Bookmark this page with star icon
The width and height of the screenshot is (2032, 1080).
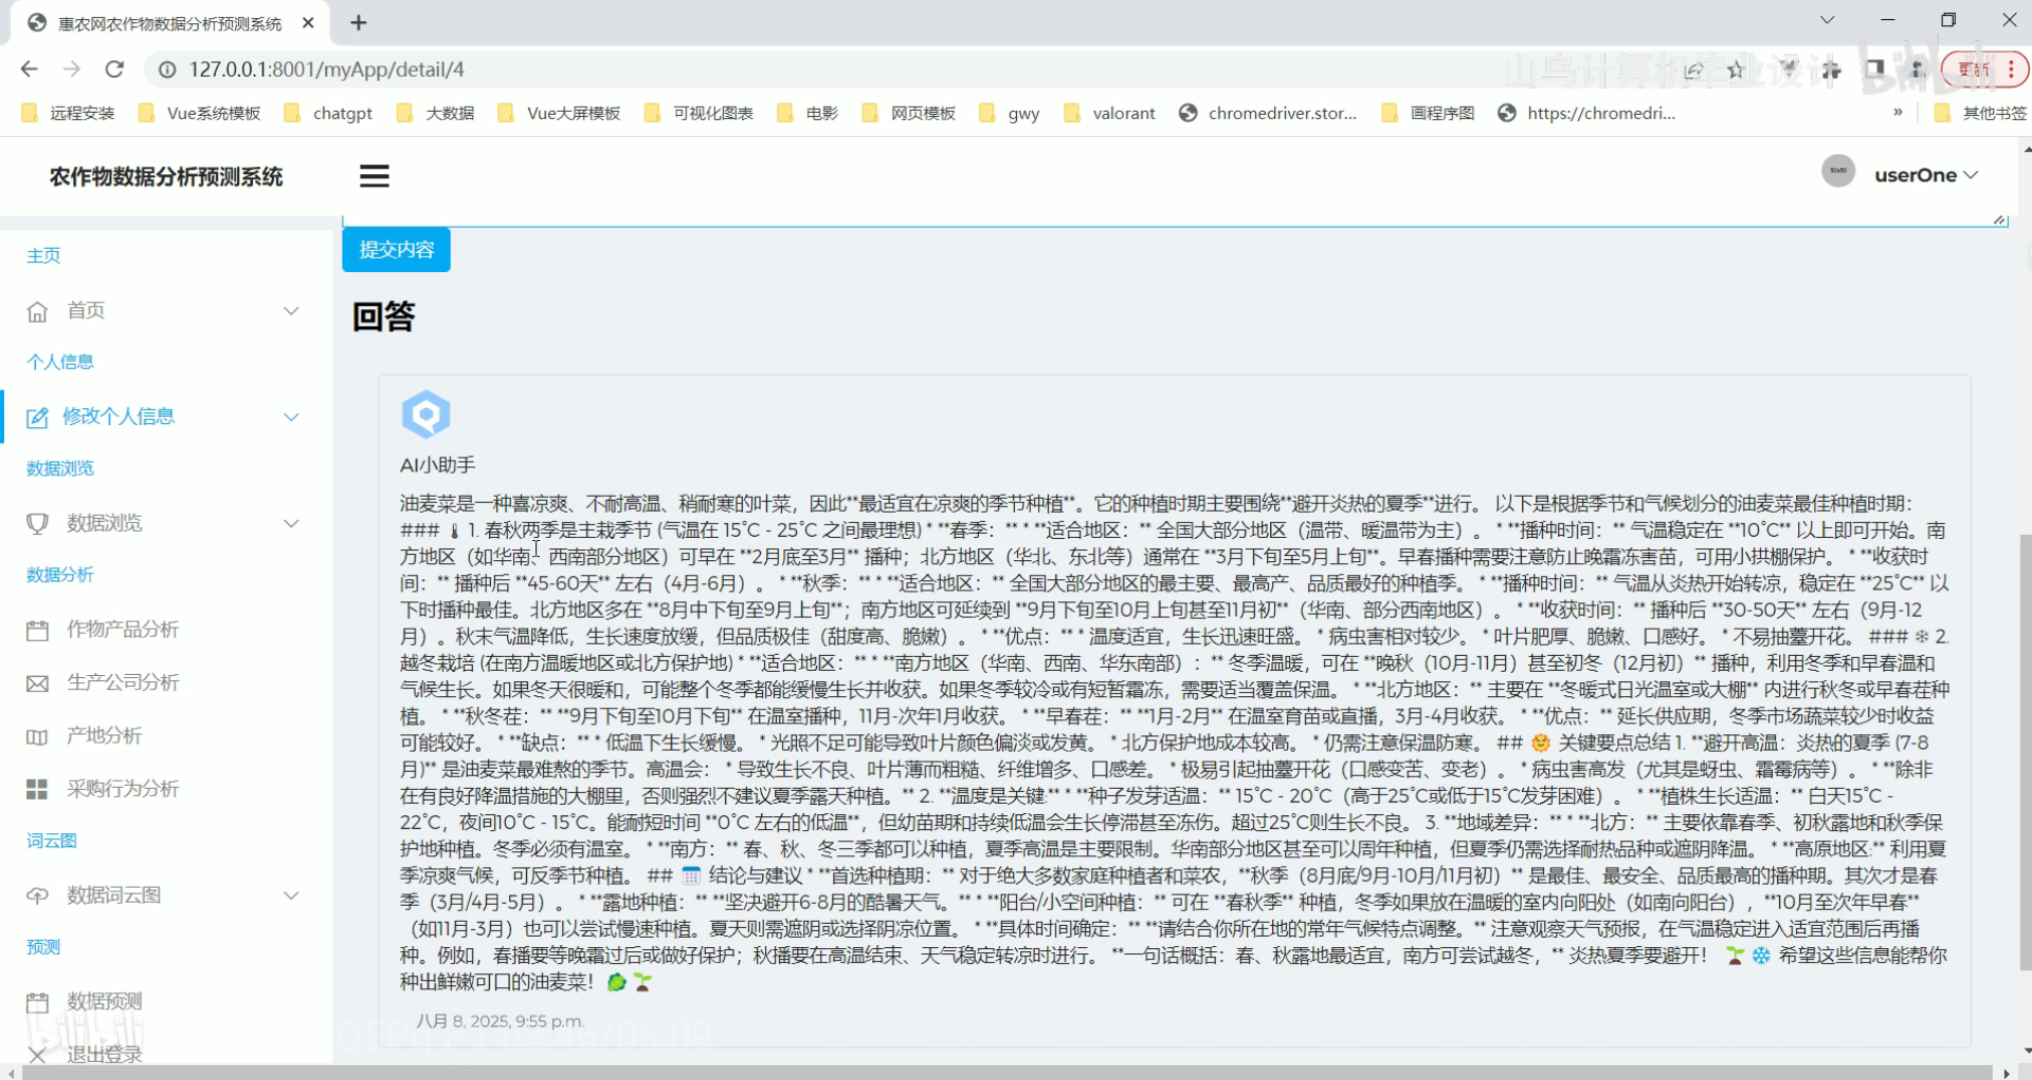tap(1735, 69)
